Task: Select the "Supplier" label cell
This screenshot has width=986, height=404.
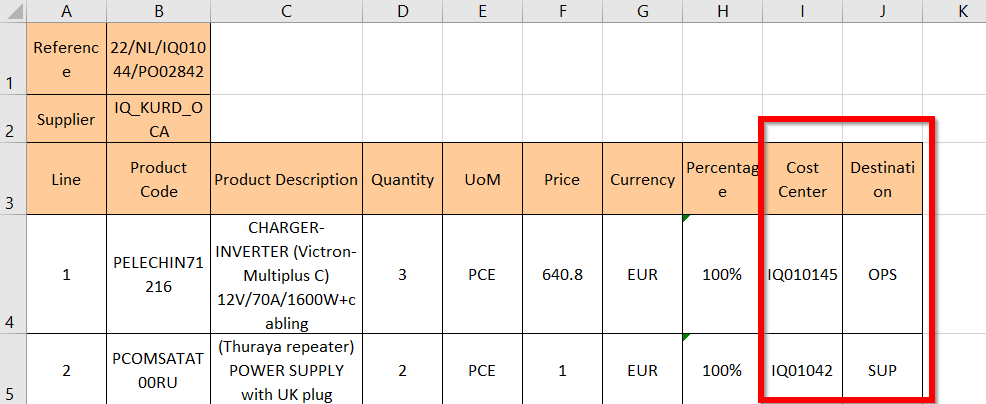Action: [x=66, y=119]
